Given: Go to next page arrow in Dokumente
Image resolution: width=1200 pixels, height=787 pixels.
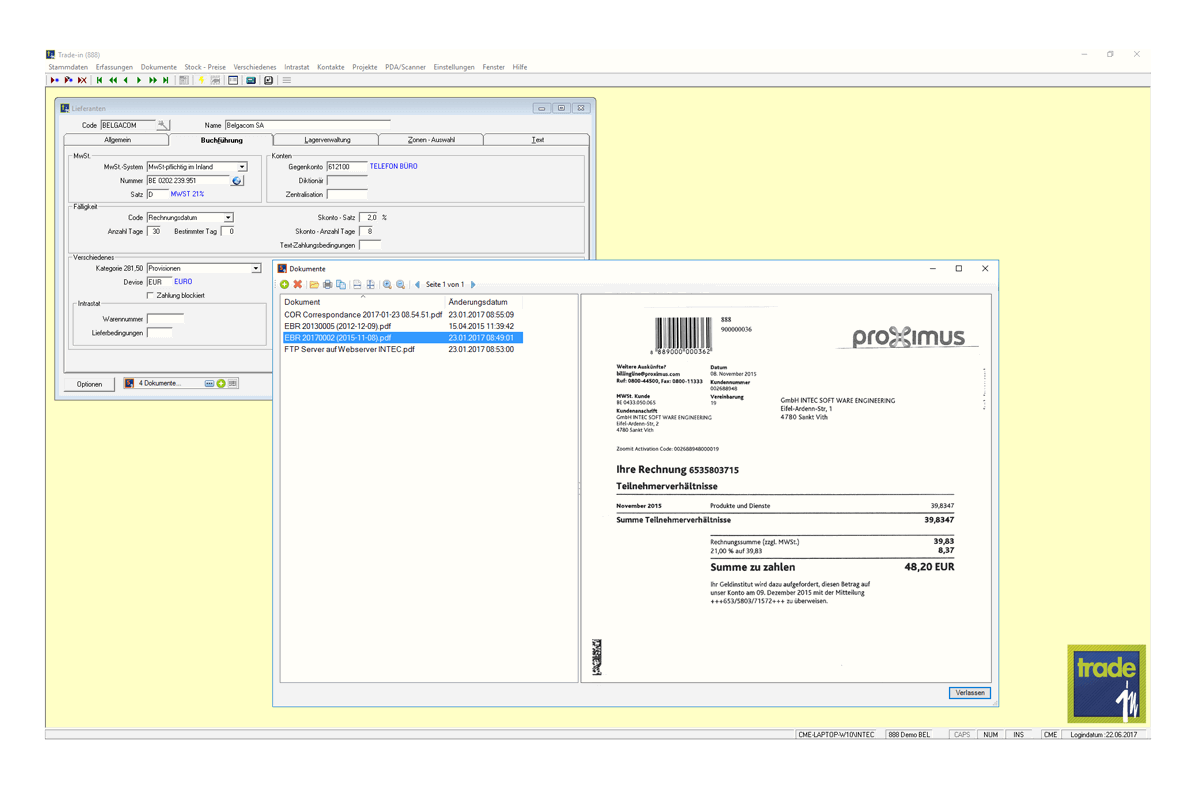Looking at the screenshot, I should tap(473, 285).
